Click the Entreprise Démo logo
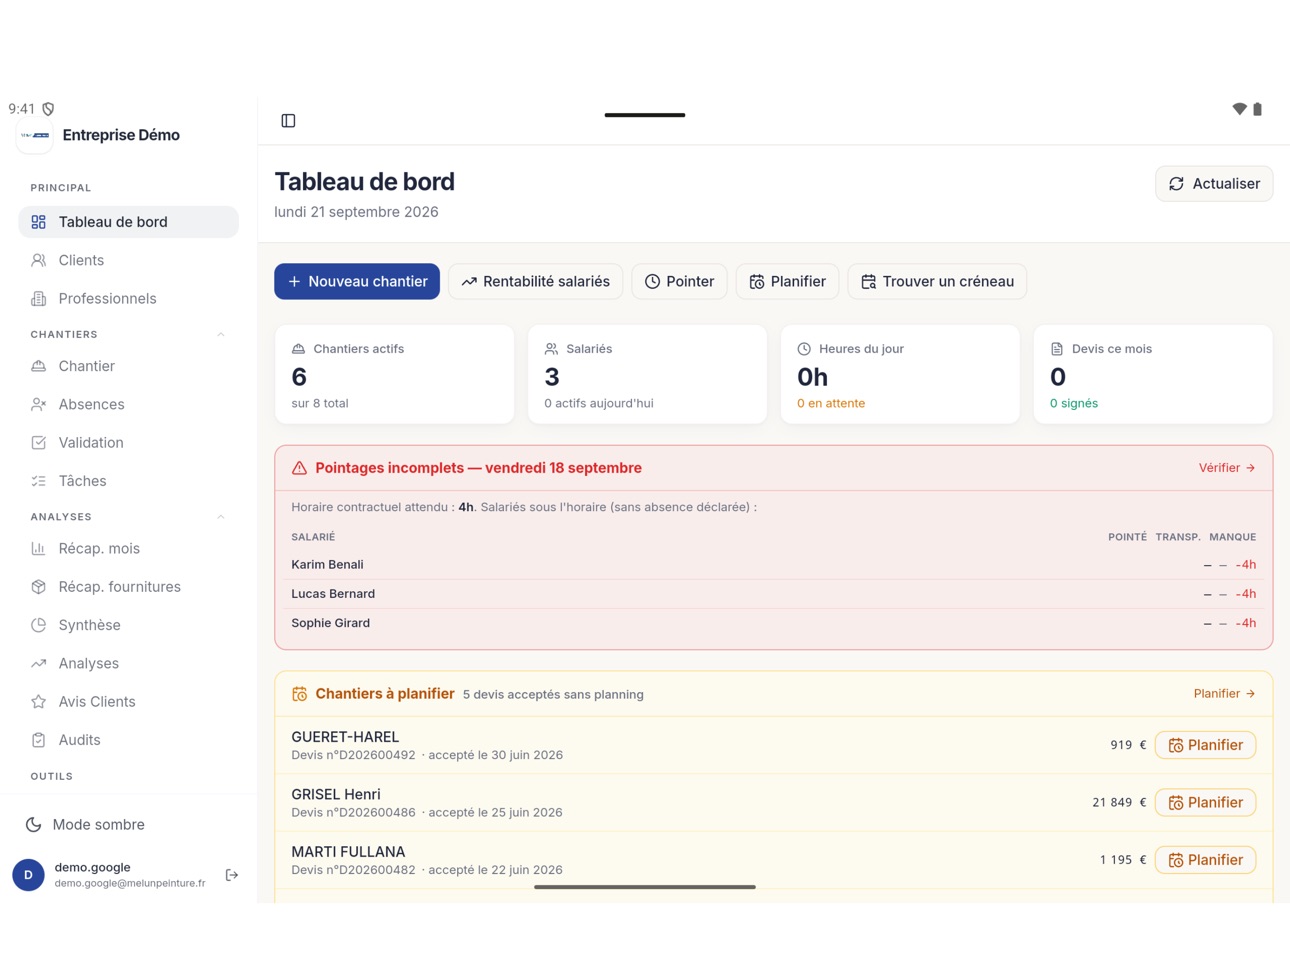This screenshot has width=1290, height=968. pos(35,135)
